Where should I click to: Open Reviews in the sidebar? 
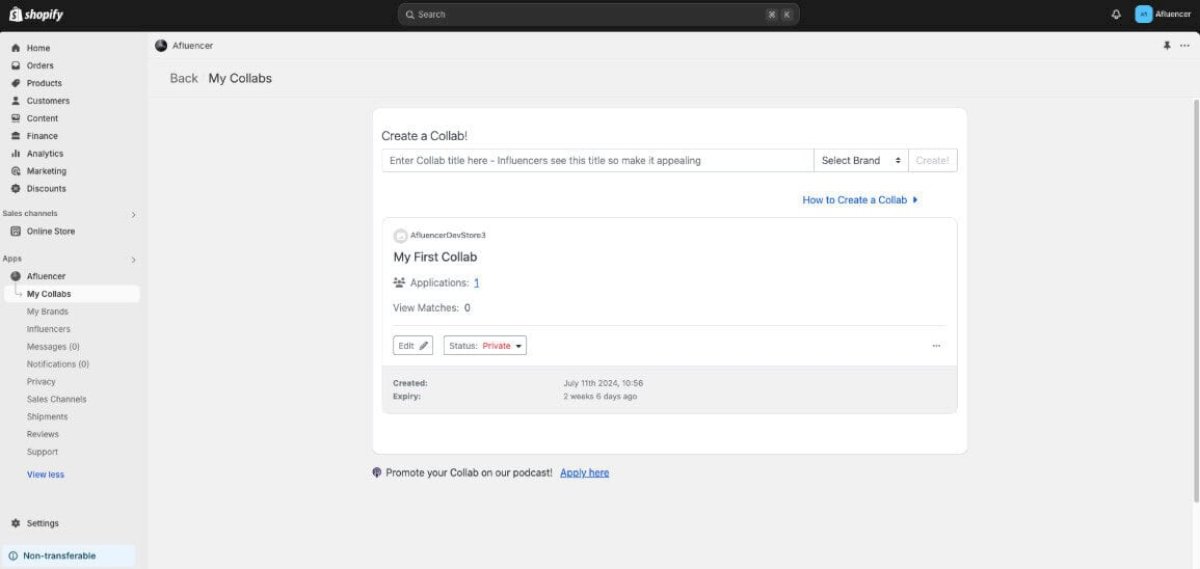43,434
